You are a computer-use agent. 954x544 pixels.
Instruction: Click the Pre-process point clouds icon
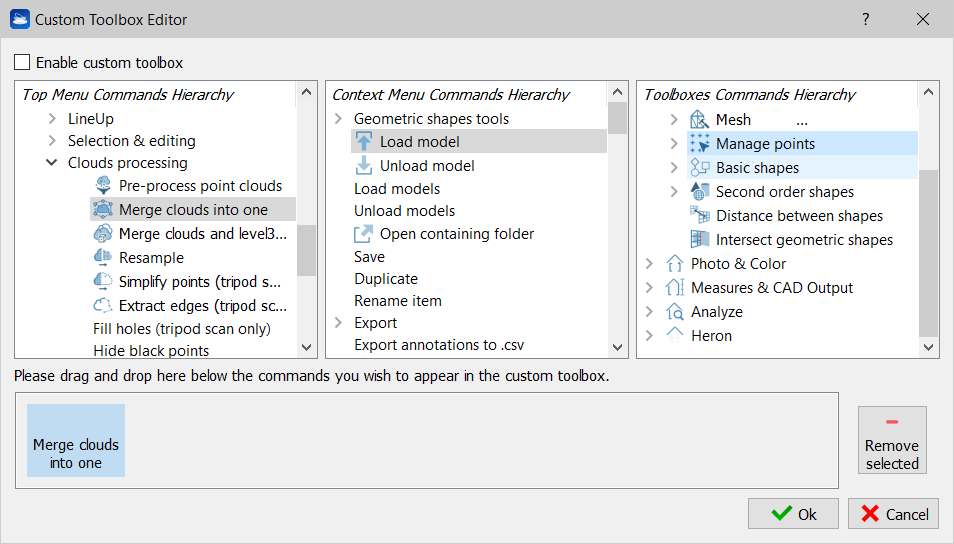click(103, 185)
